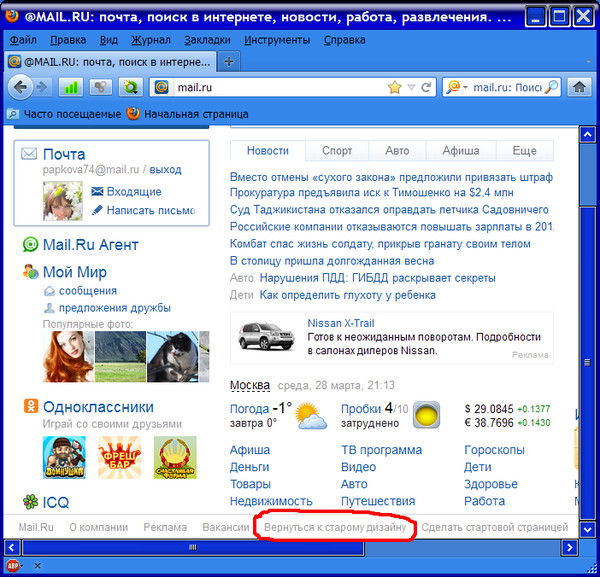Image resolution: width=600 pixels, height=577 pixels.
Task: Bookmark this page with the star icon
Action: [x=395, y=87]
